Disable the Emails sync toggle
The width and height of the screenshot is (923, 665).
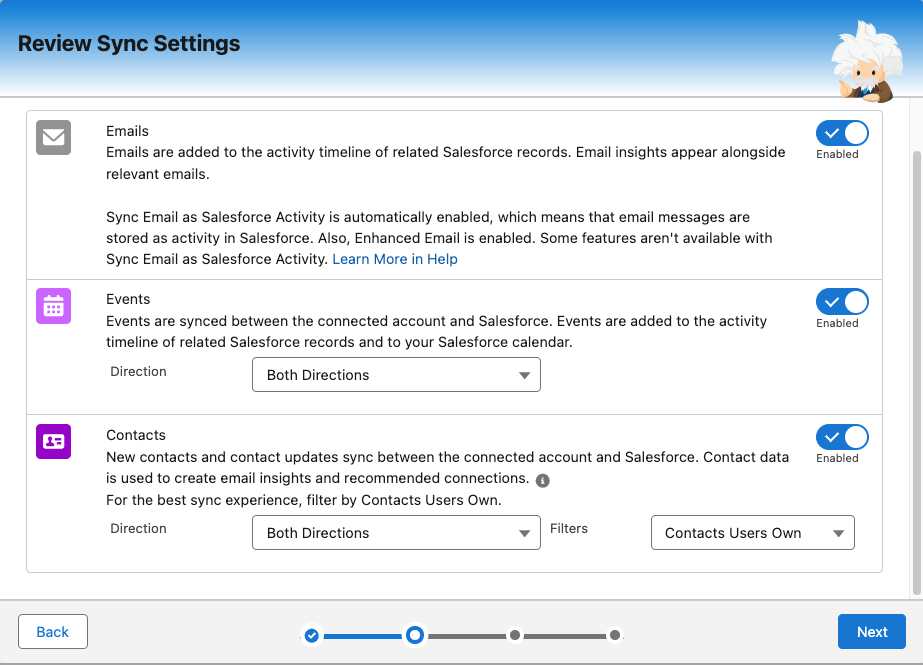point(842,133)
